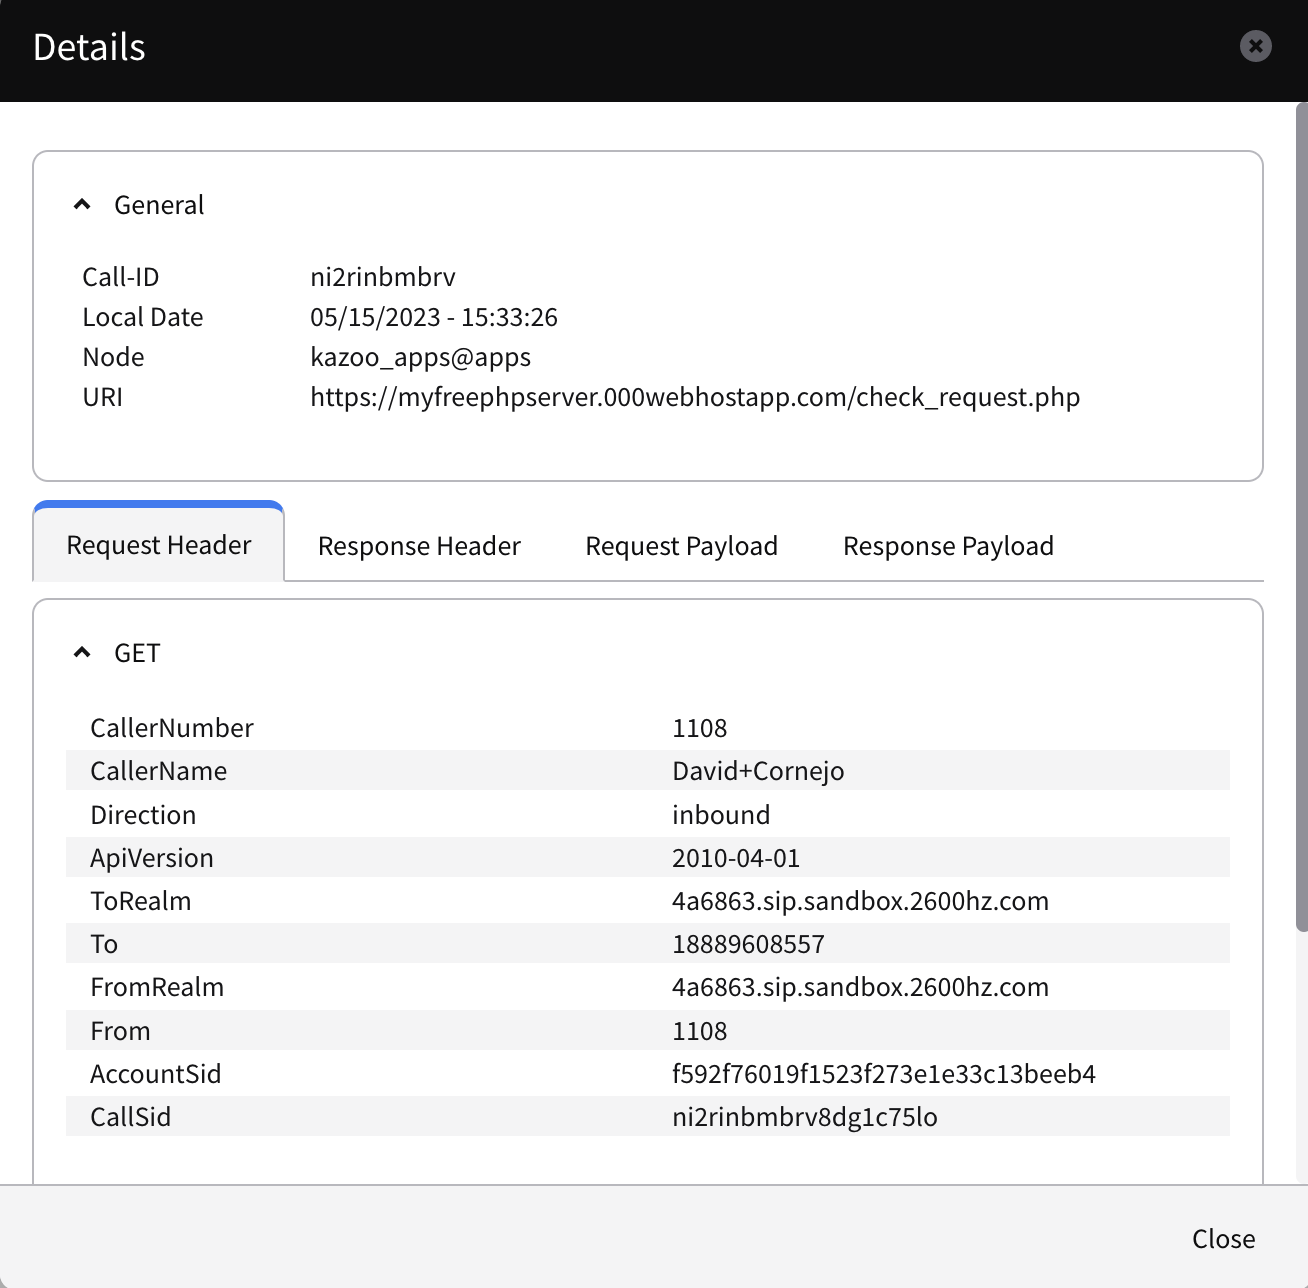Click the Direction value inbound
Viewport: 1308px width, 1288px height.
(720, 815)
